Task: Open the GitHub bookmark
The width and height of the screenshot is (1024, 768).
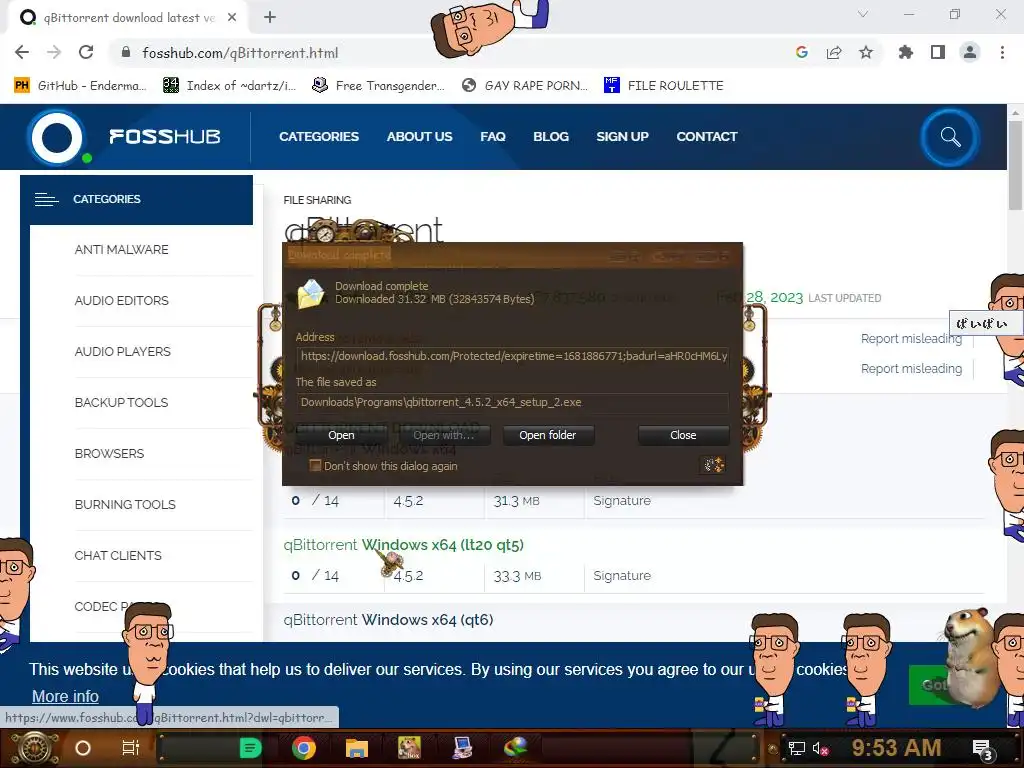Action: (x=80, y=86)
